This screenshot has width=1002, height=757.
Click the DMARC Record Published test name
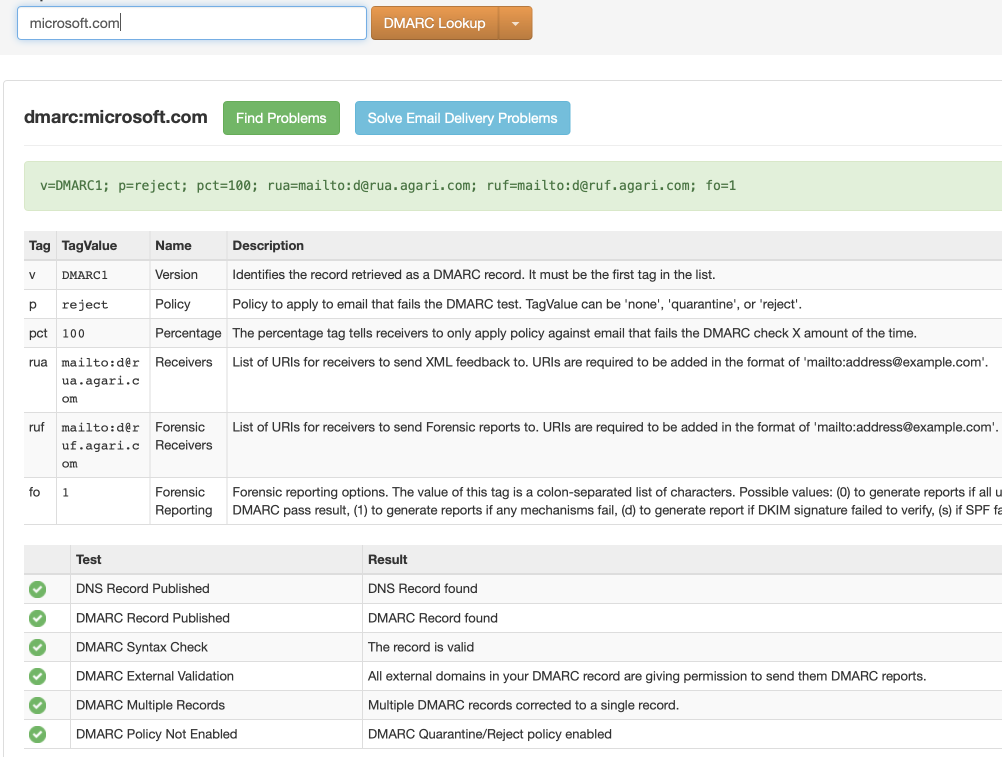[153, 618]
